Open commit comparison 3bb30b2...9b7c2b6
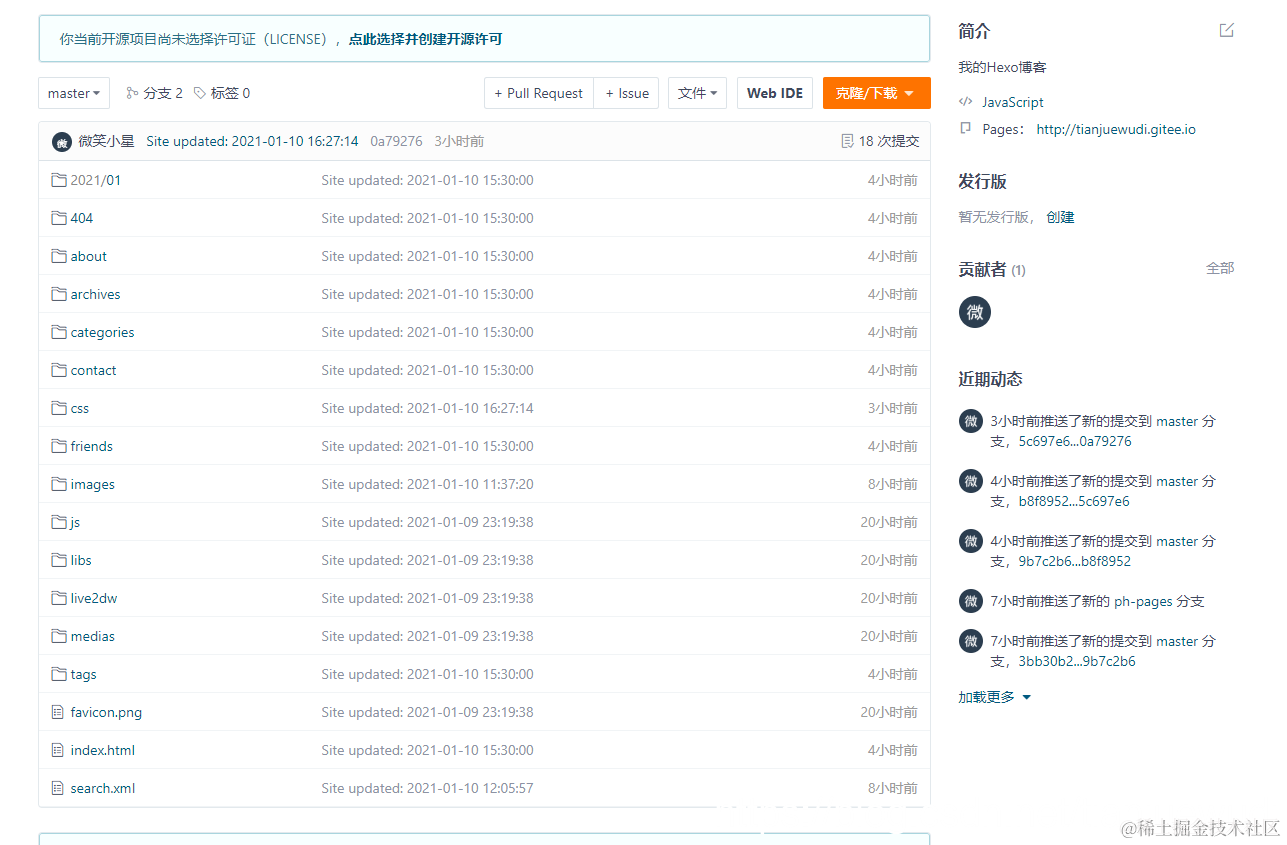 pos(1077,661)
